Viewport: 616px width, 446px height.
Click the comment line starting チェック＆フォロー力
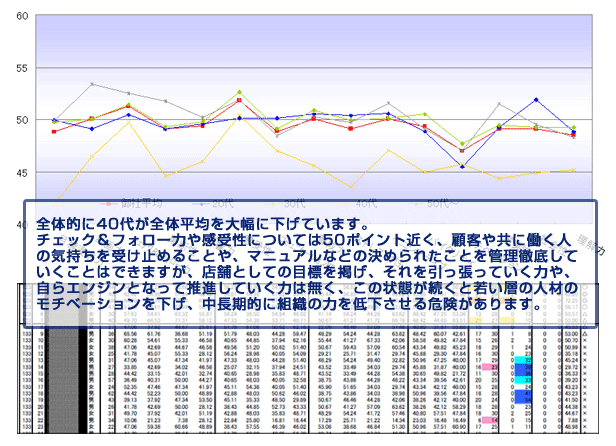(302, 240)
